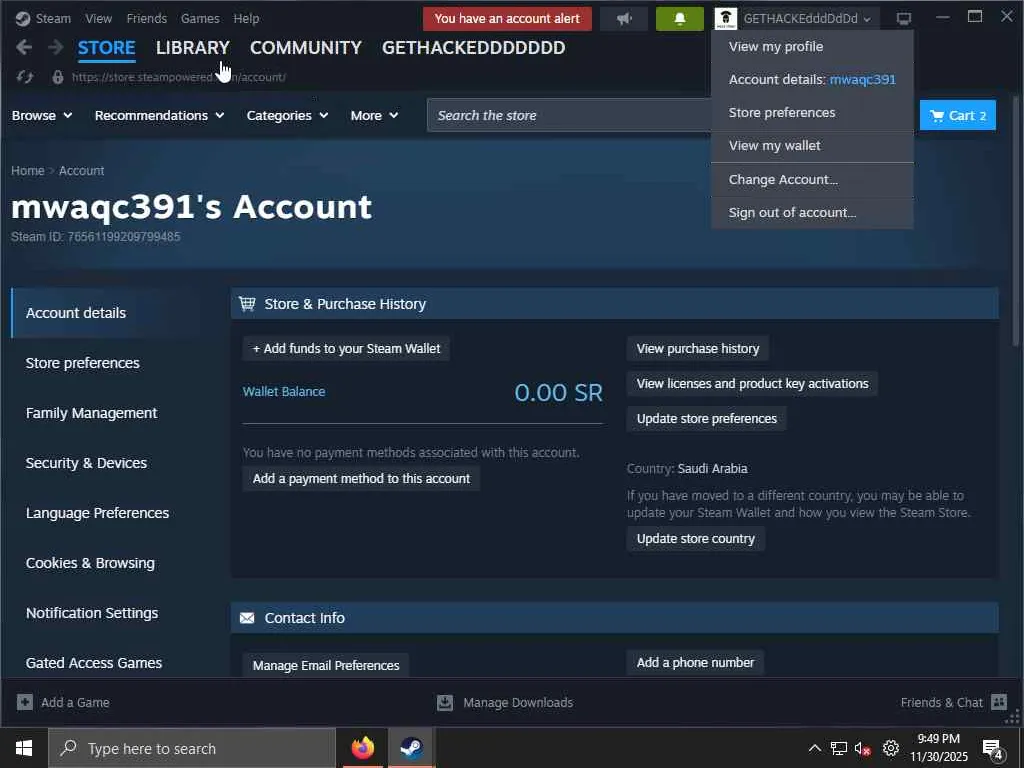The image size is (1024, 768).
Task: Click the Home breadcrumb link
Action: pos(27,170)
